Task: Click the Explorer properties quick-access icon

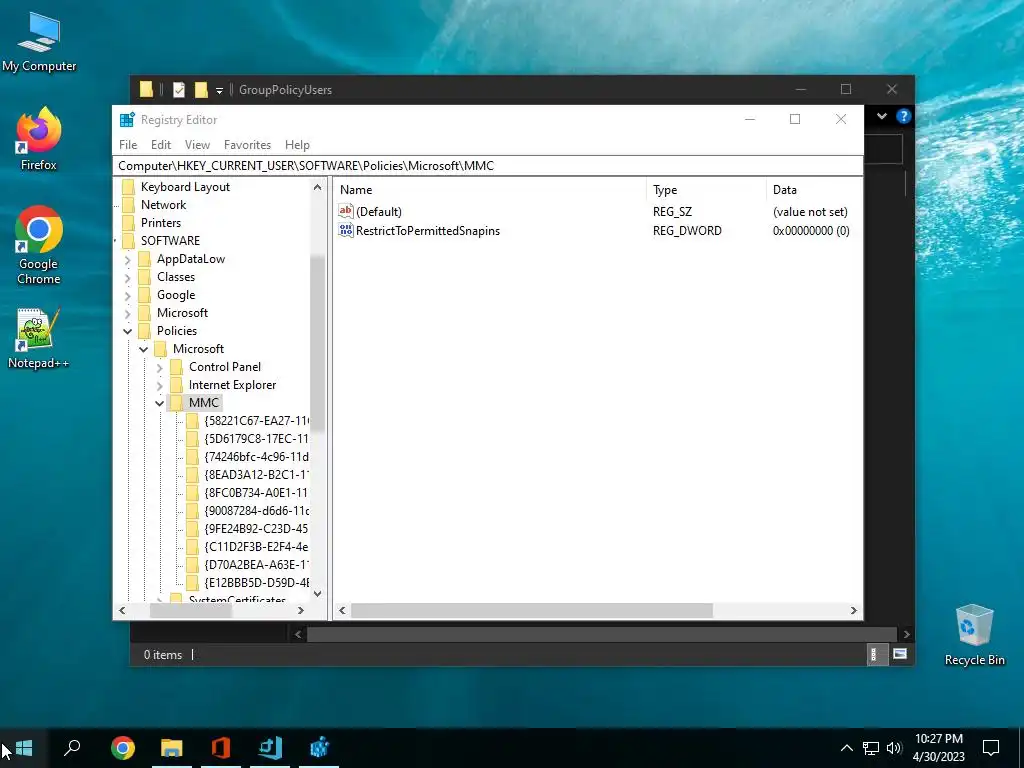Action: click(178, 89)
